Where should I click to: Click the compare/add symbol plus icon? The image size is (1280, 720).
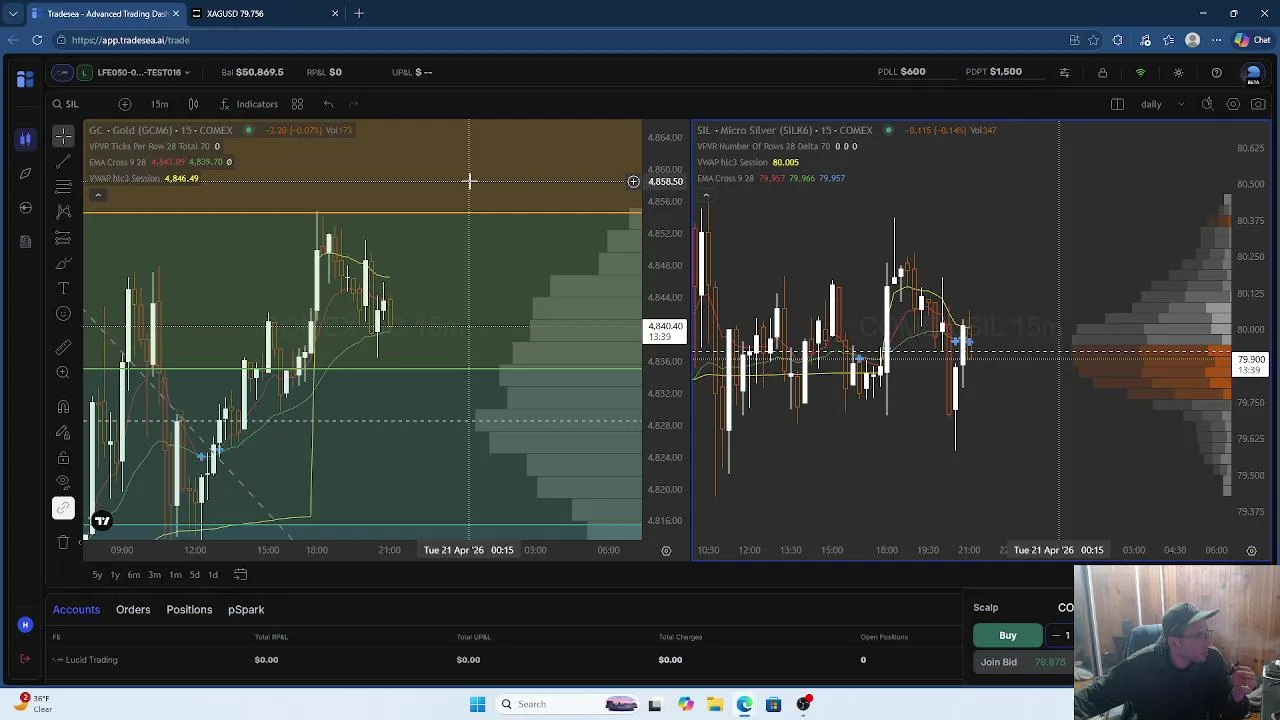click(125, 104)
